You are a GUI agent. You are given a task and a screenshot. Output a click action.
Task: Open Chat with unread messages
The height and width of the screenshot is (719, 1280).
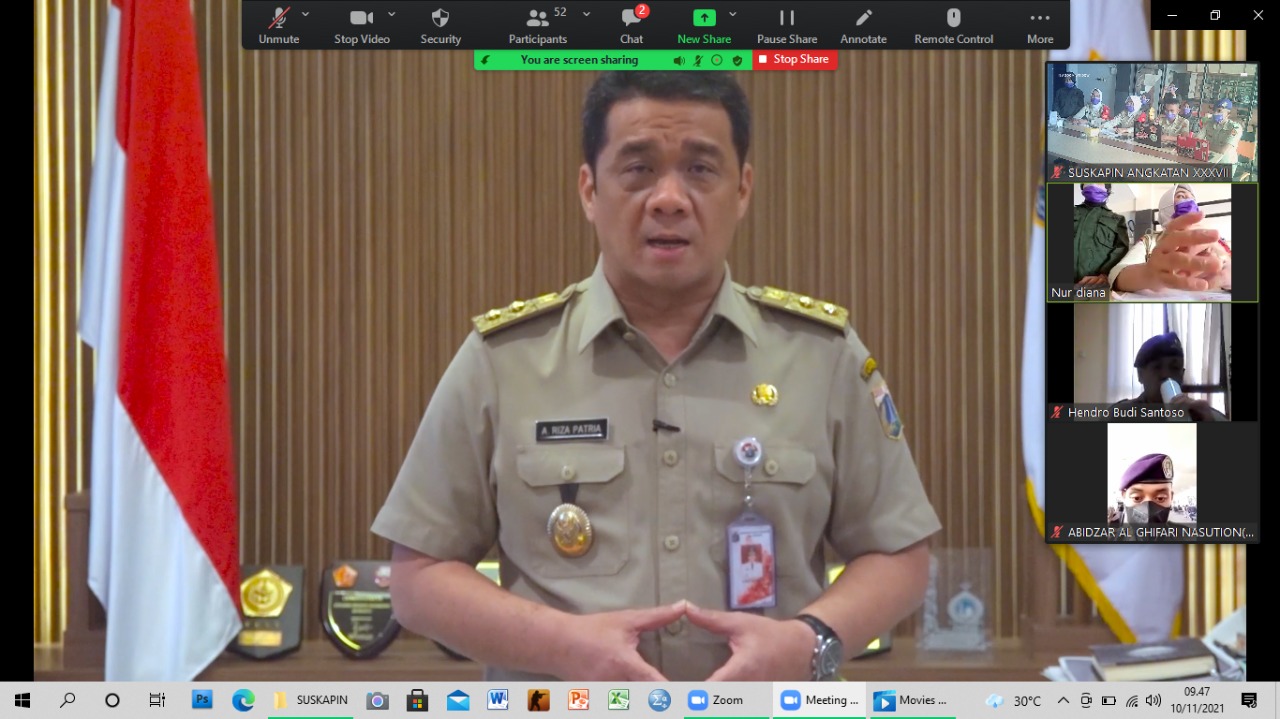point(631,25)
